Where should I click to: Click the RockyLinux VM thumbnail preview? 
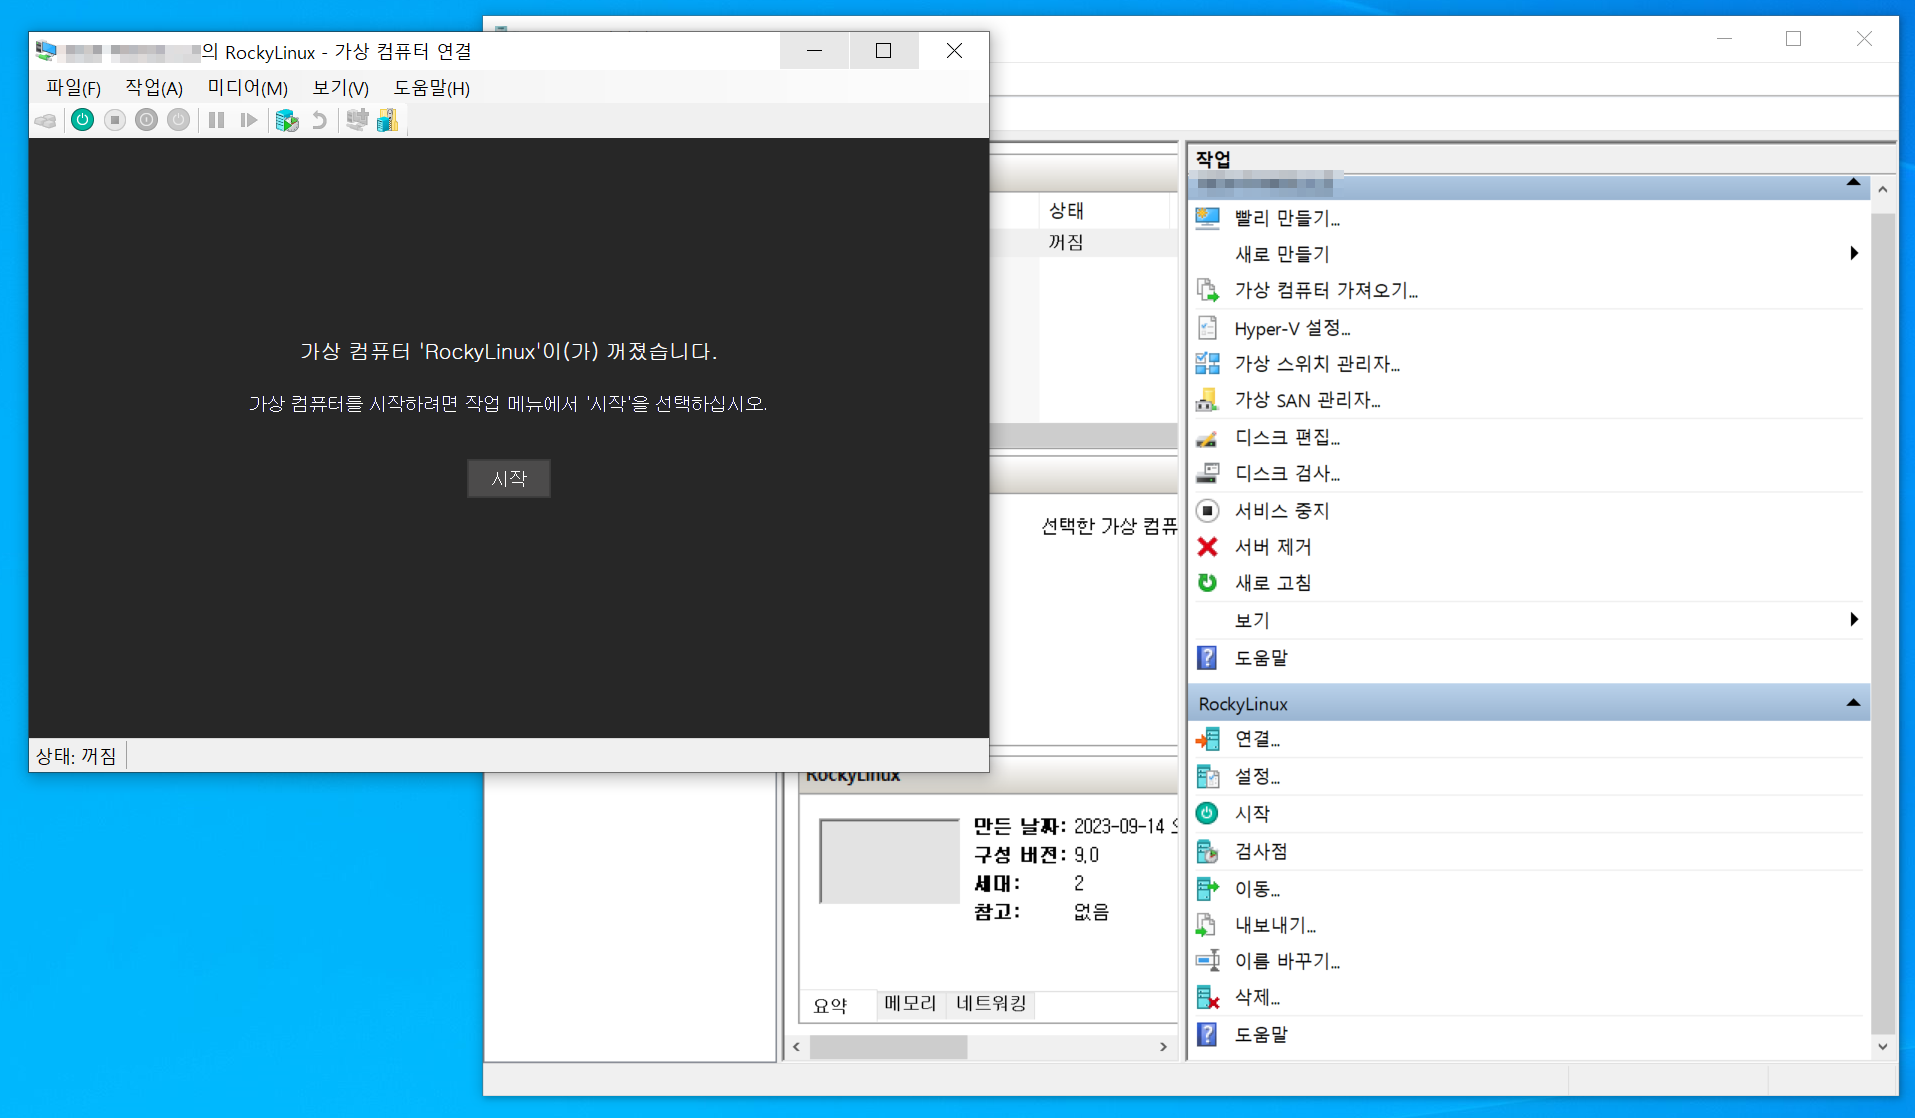(x=889, y=861)
